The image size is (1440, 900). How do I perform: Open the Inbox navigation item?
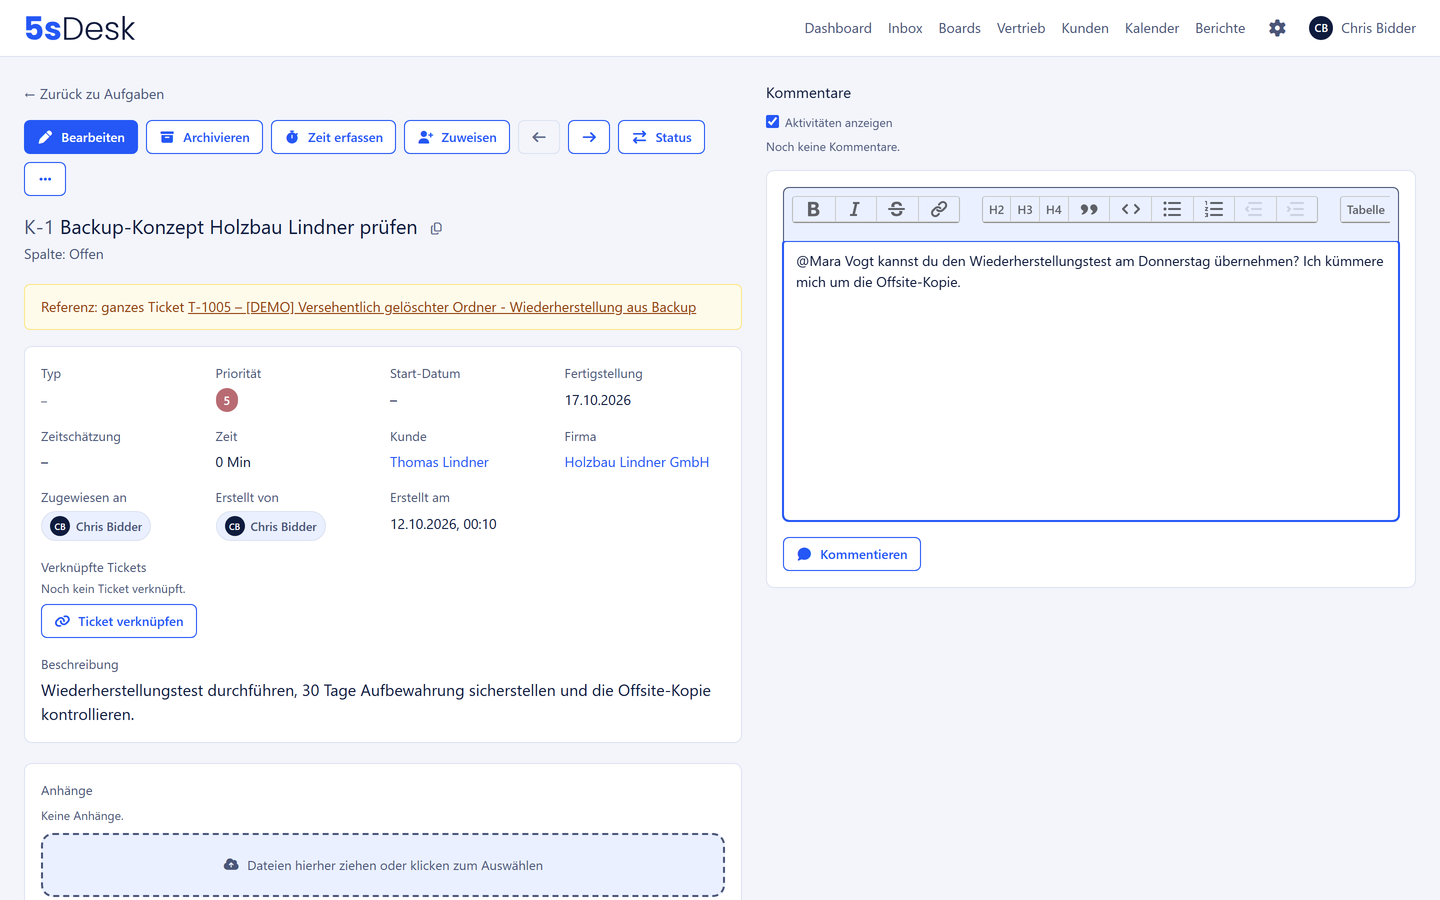[905, 28]
